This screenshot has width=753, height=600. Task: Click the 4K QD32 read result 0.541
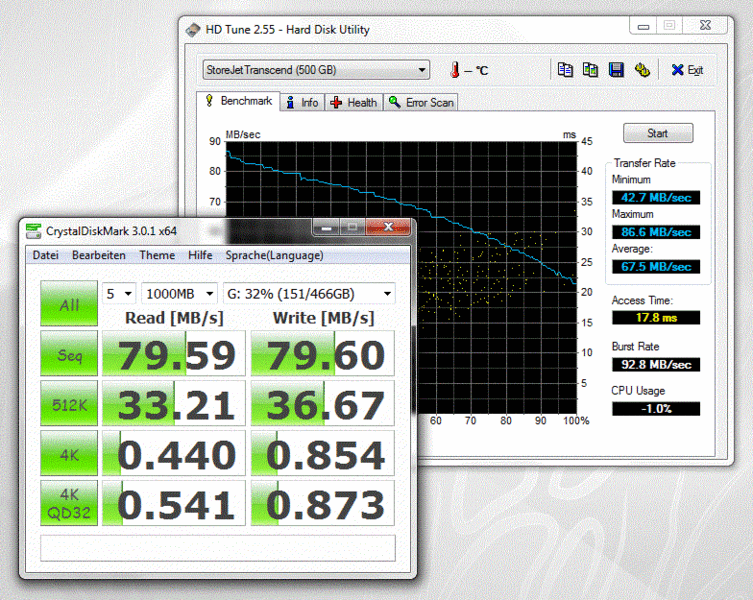[174, 503]
